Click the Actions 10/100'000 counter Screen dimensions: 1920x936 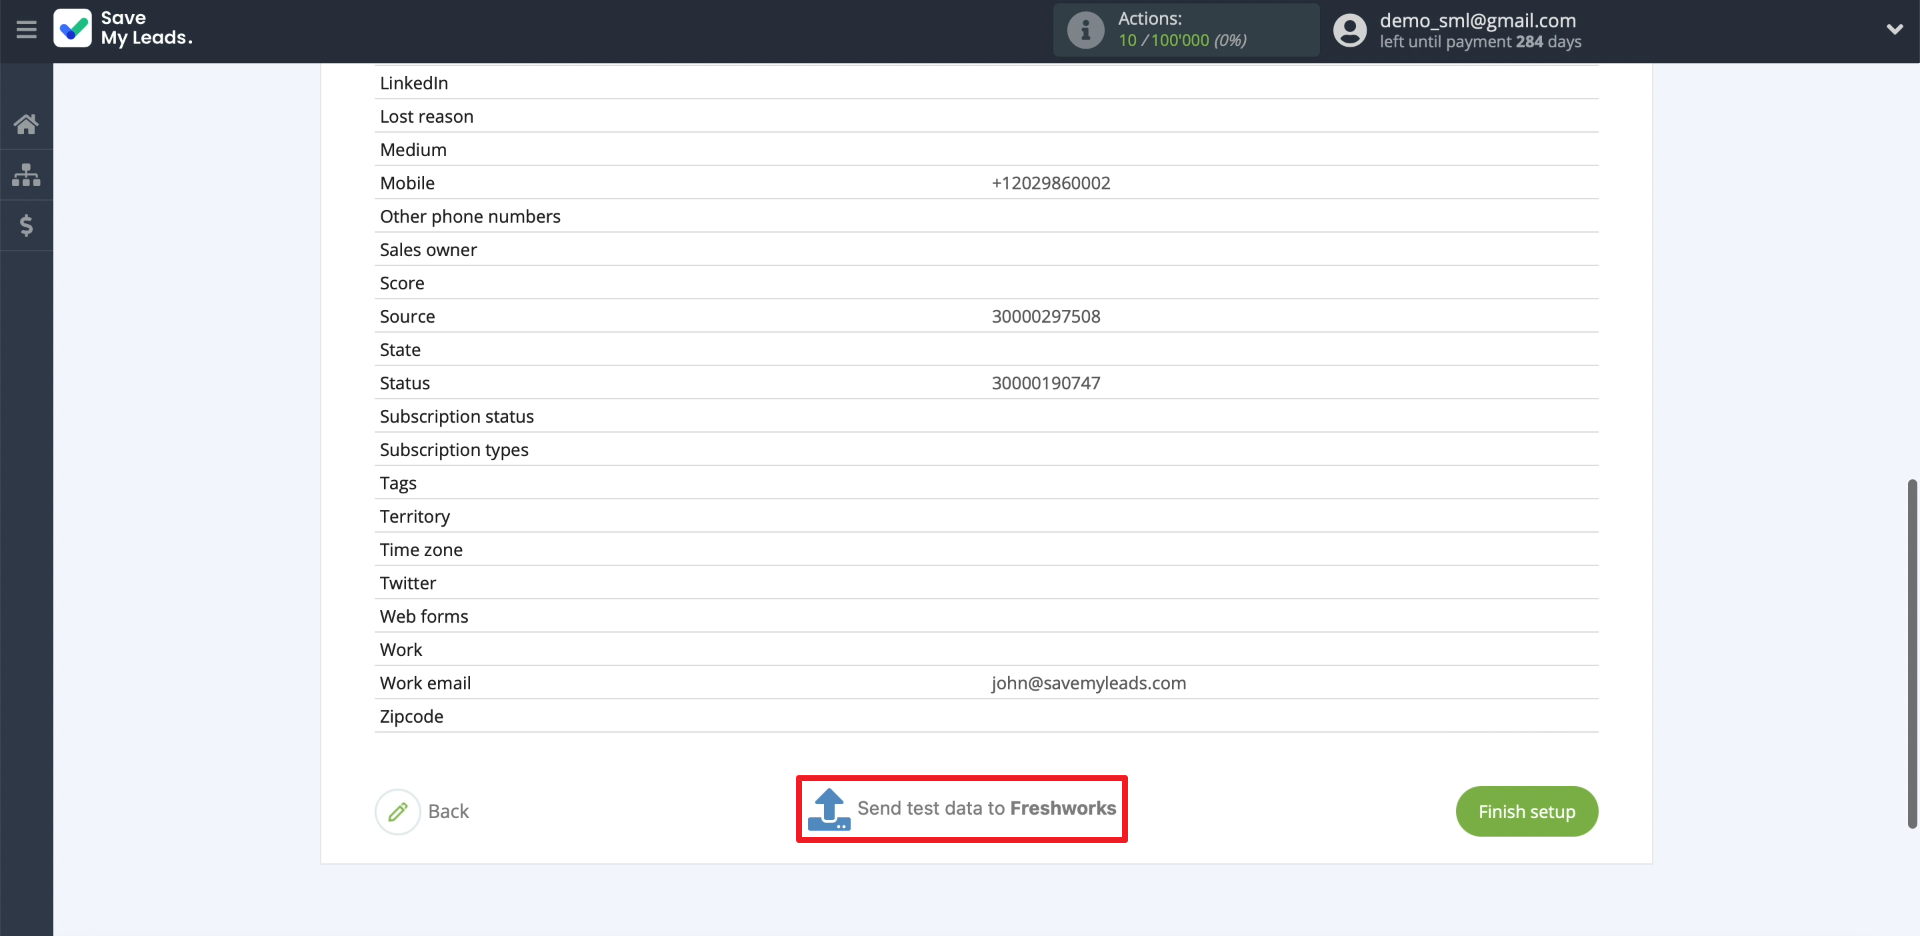point(1181,41)
